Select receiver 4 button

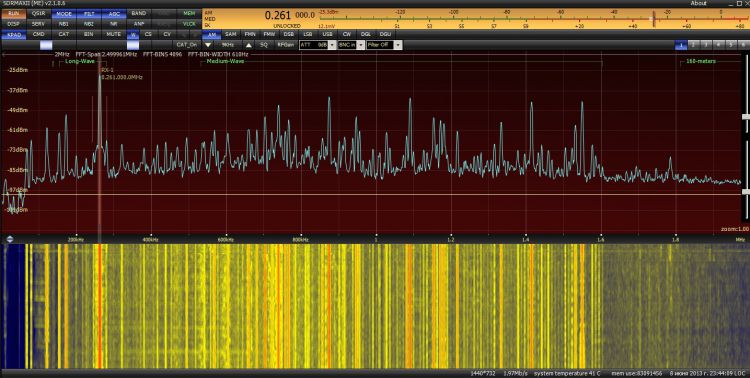tap(718, 45)
